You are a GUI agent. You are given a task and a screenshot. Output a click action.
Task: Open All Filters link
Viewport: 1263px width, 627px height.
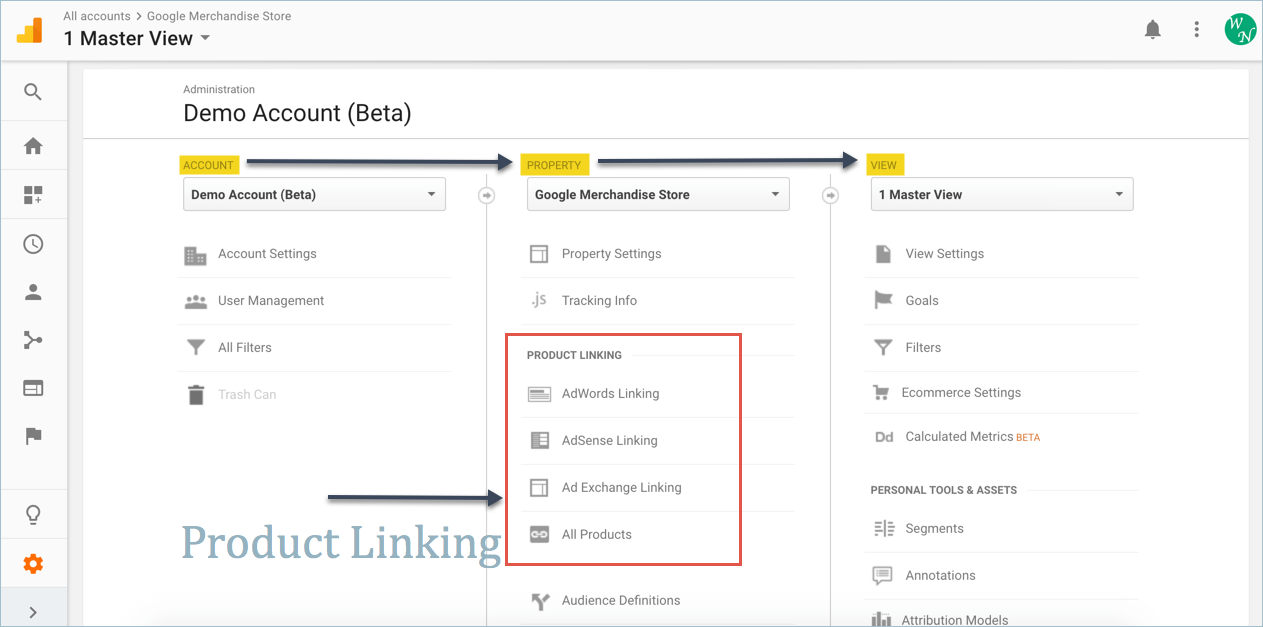click(245, 348)
